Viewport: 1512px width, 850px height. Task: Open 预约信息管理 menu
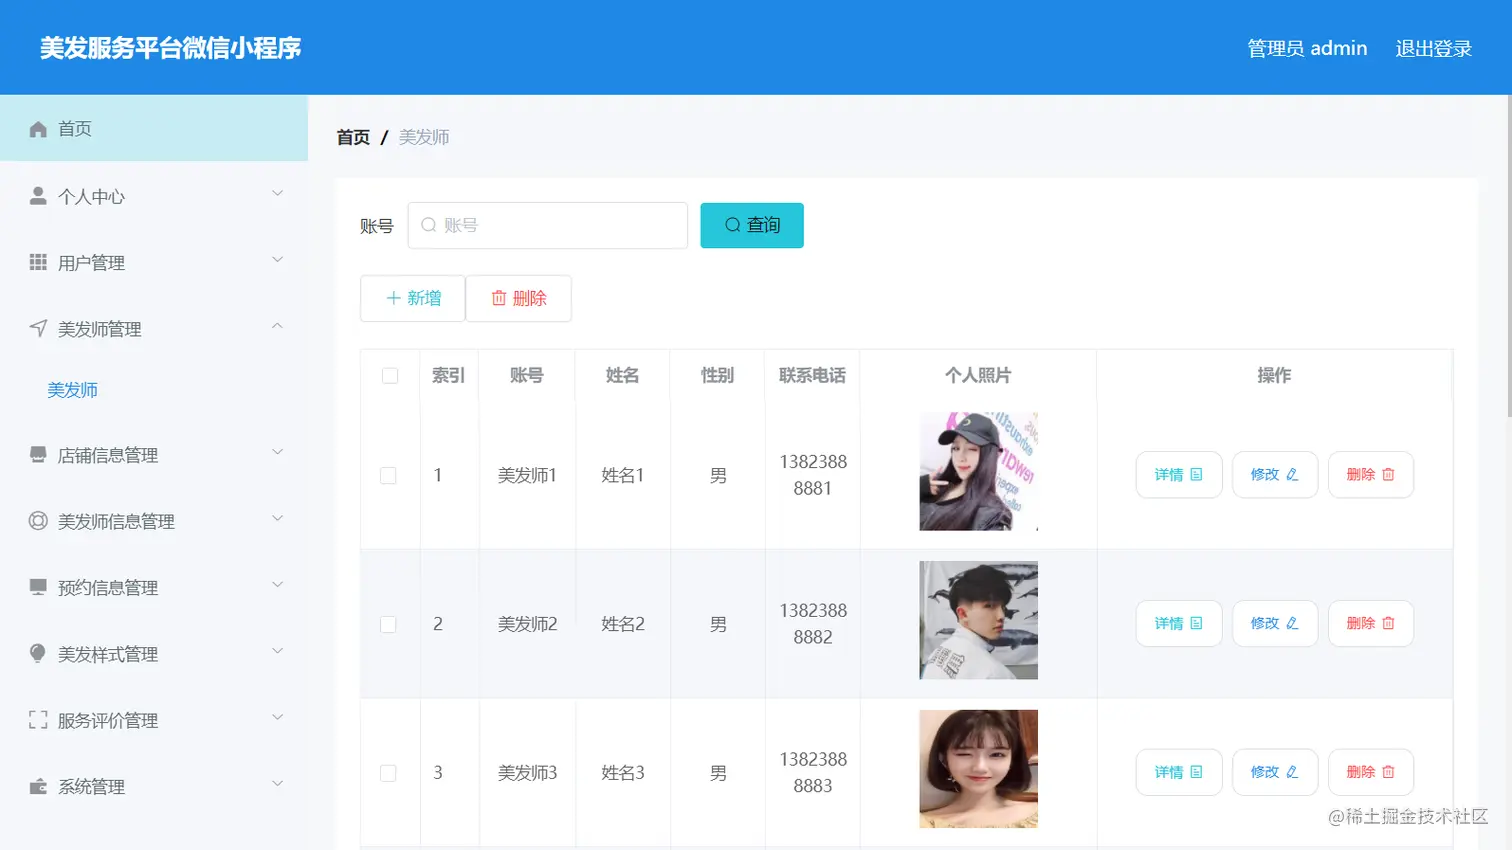click(154, 587)
